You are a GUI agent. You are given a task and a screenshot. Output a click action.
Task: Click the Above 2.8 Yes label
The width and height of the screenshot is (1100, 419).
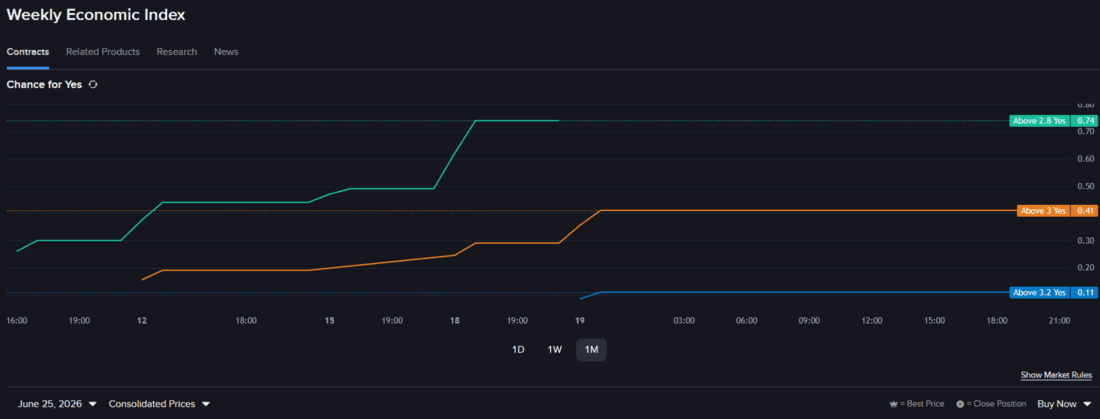[1040, 121]
